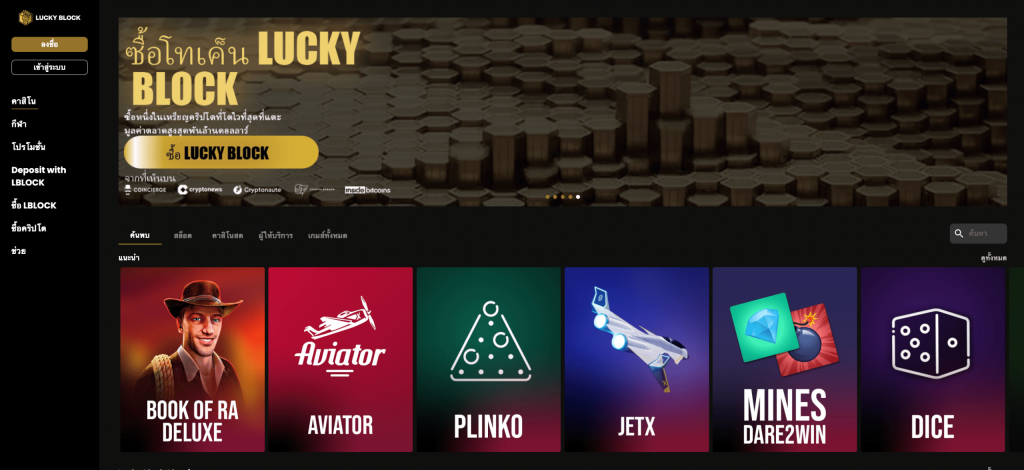Click the Cryptonaute logo

[x=257, y=190]
